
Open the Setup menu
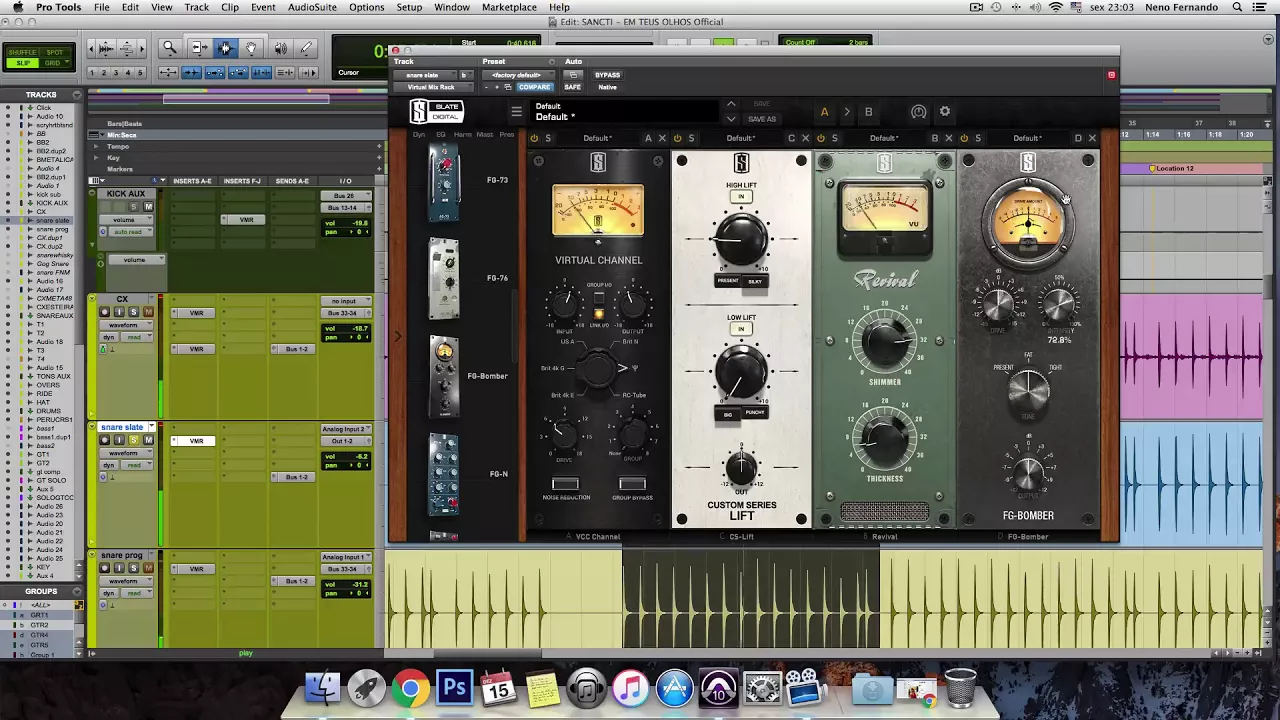[409, 7]
